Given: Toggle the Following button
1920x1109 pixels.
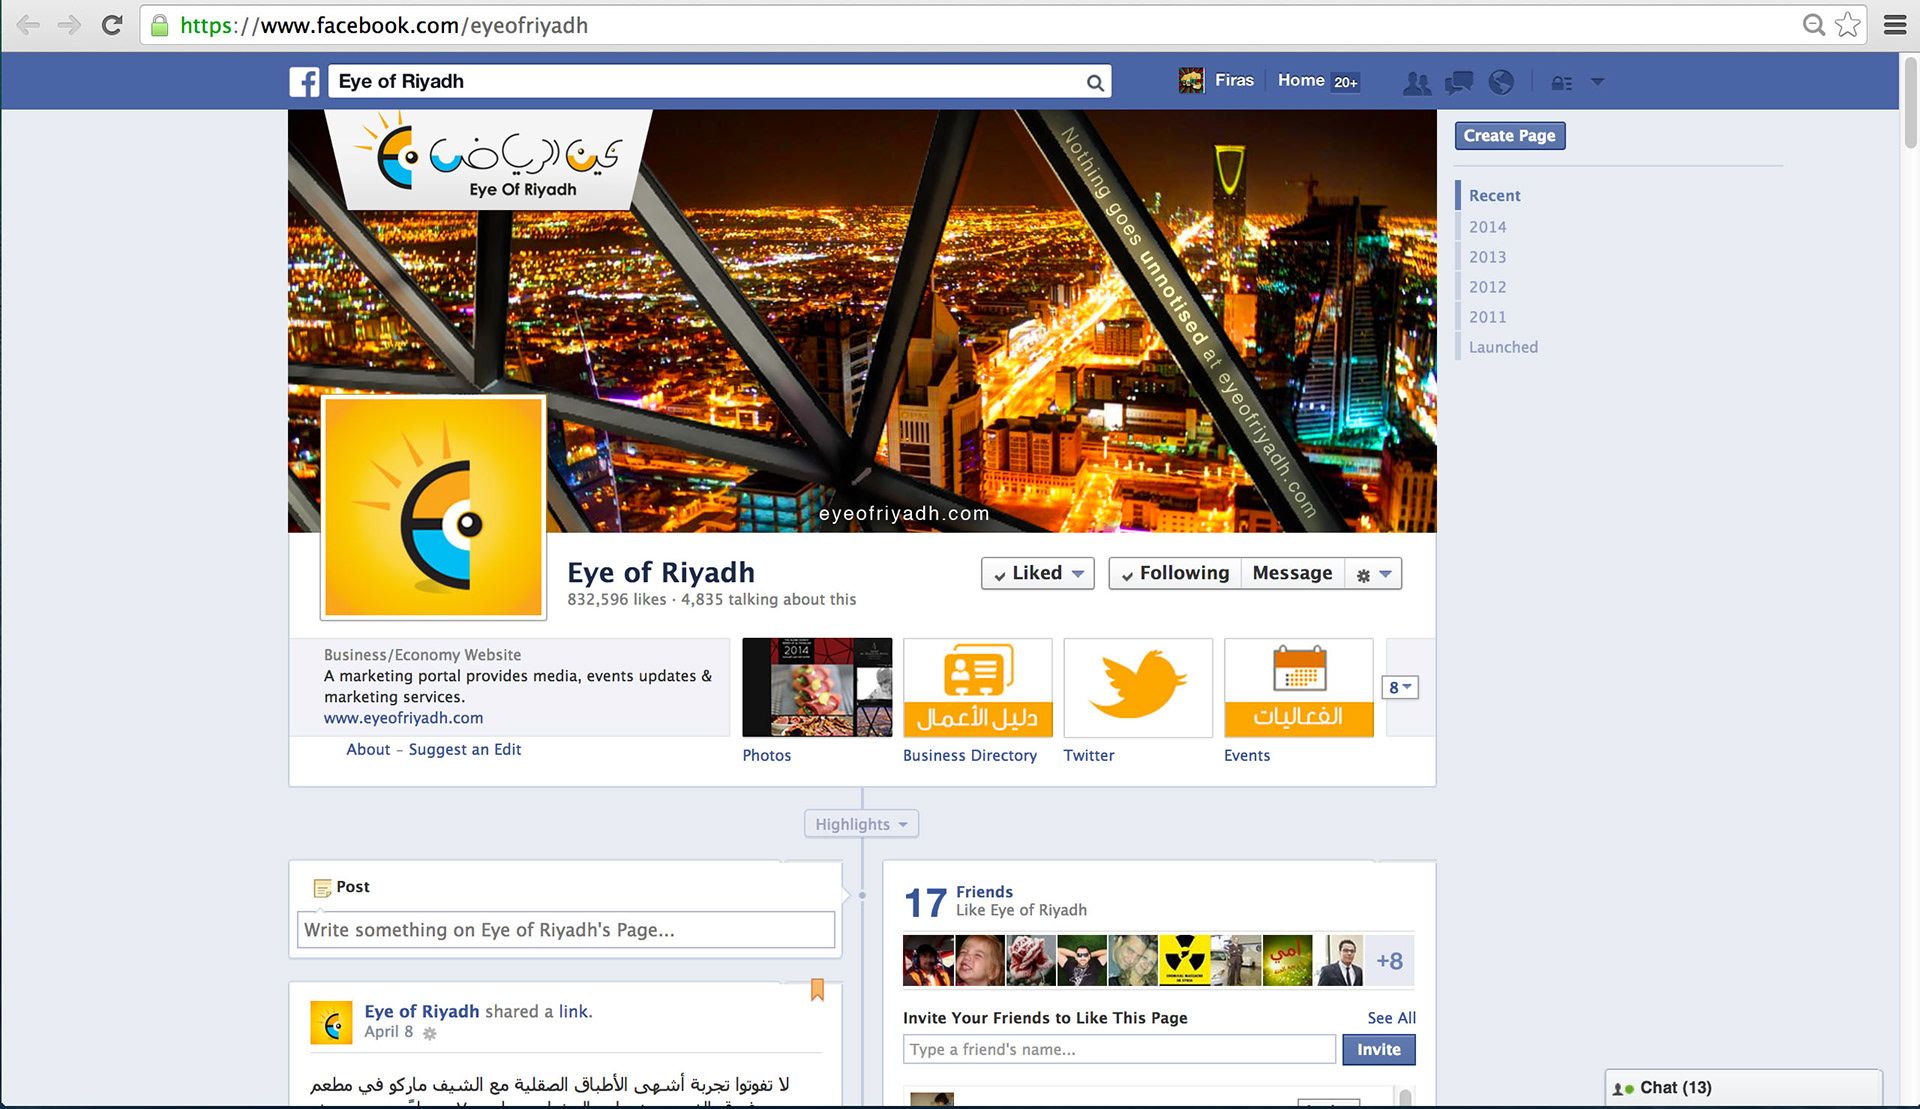Looking at the screenshot, I should coord(1175,573).
